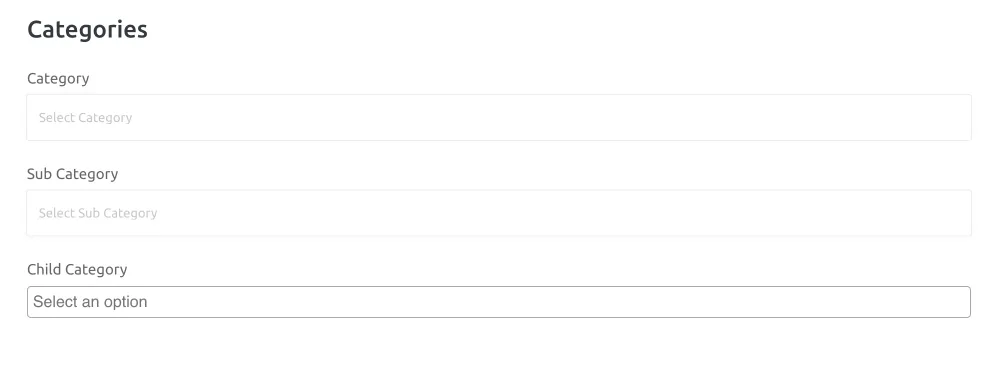The image size is (984, 370).
Task: Click the 'Select Category' placeholder text
Action: point(85,117)
